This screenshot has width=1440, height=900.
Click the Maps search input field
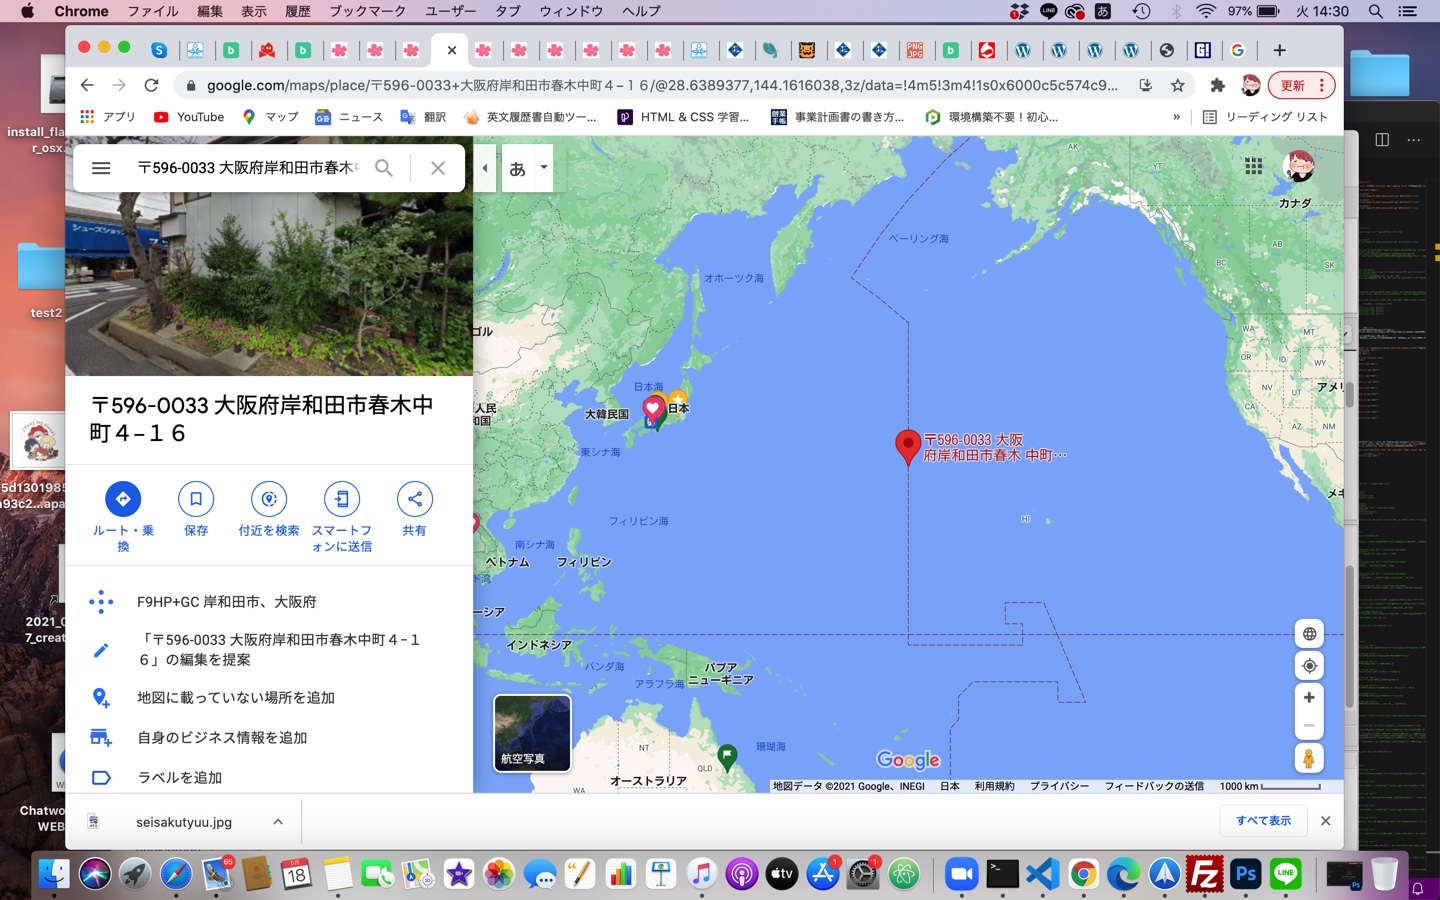[247, 168]
